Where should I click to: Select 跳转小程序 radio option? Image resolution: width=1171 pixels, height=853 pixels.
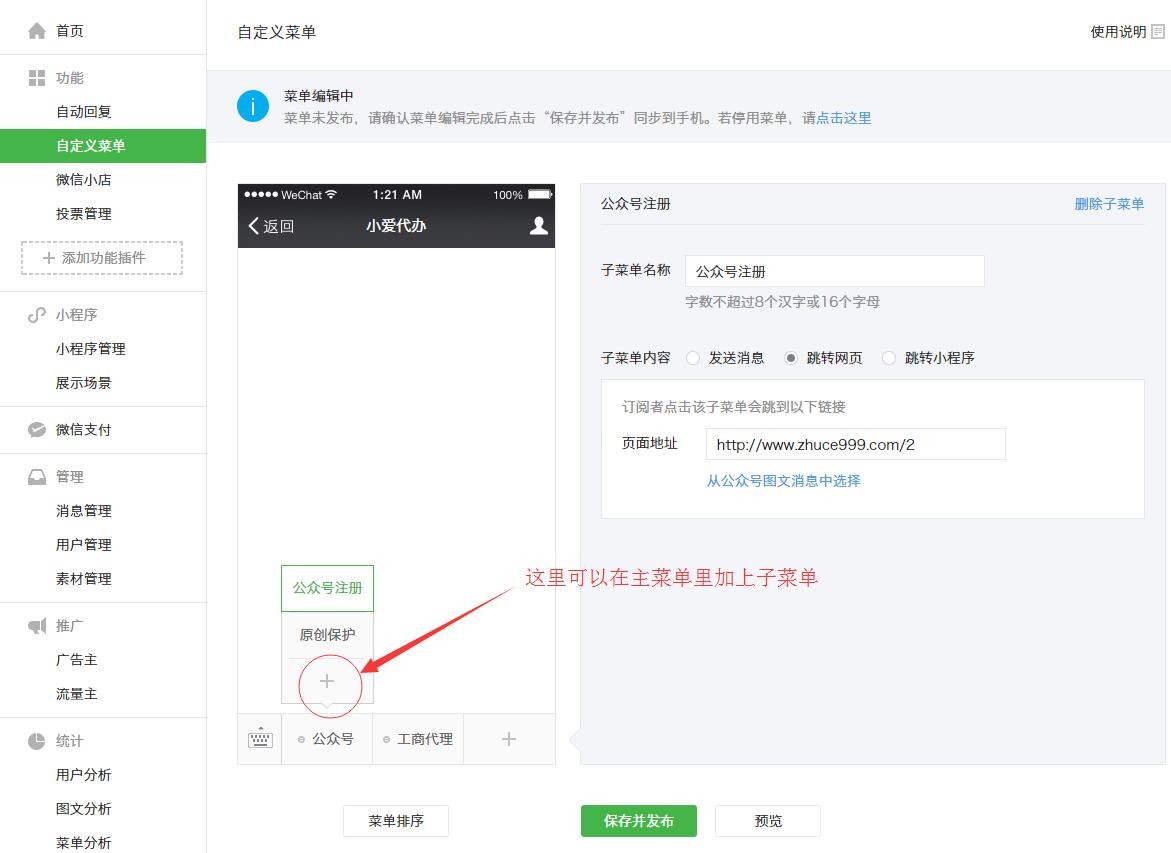click(x=889, y=358)
